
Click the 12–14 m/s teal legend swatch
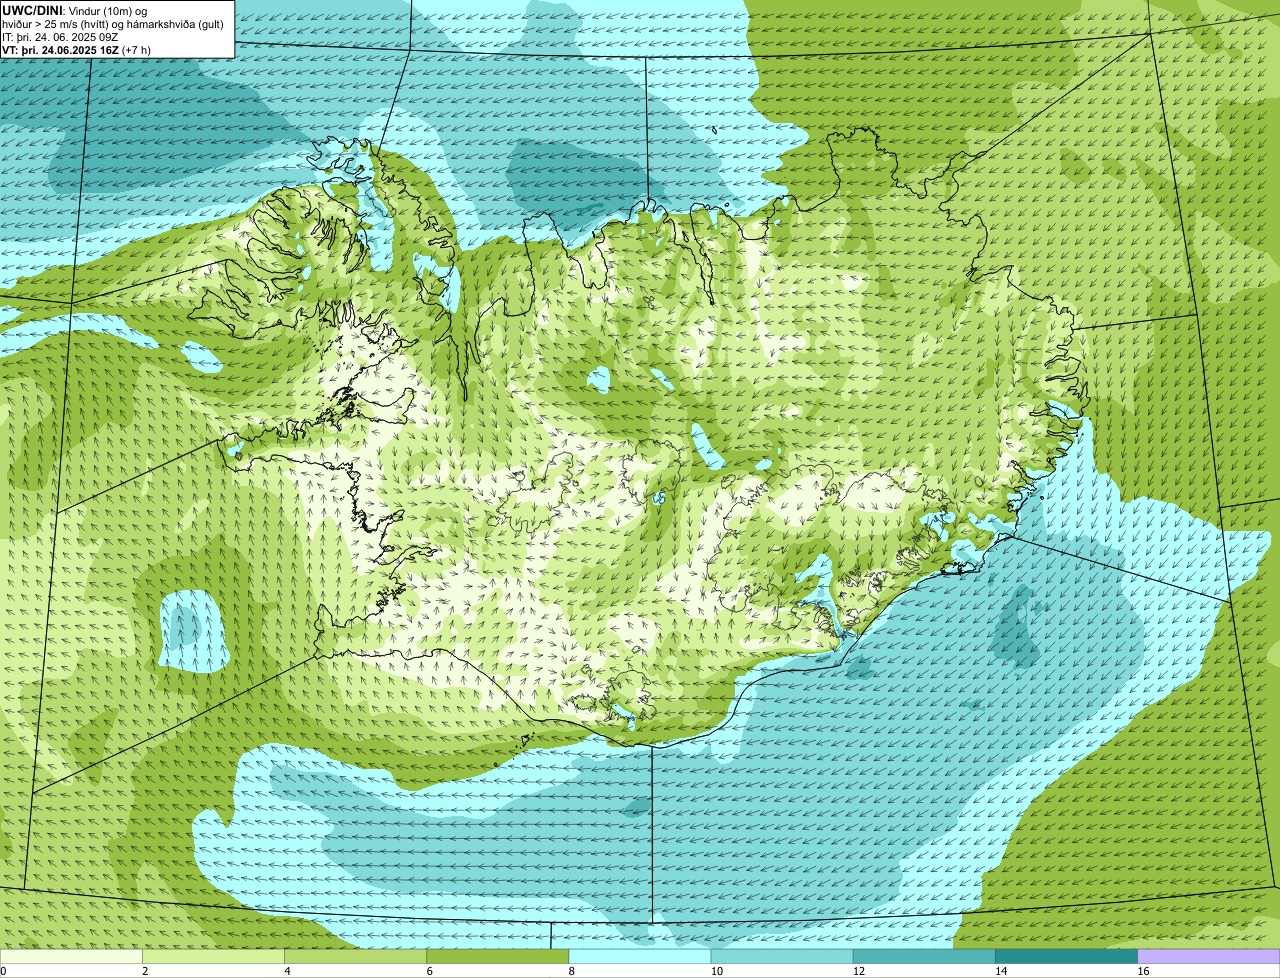pyautogui.click(x=924, y=957)
